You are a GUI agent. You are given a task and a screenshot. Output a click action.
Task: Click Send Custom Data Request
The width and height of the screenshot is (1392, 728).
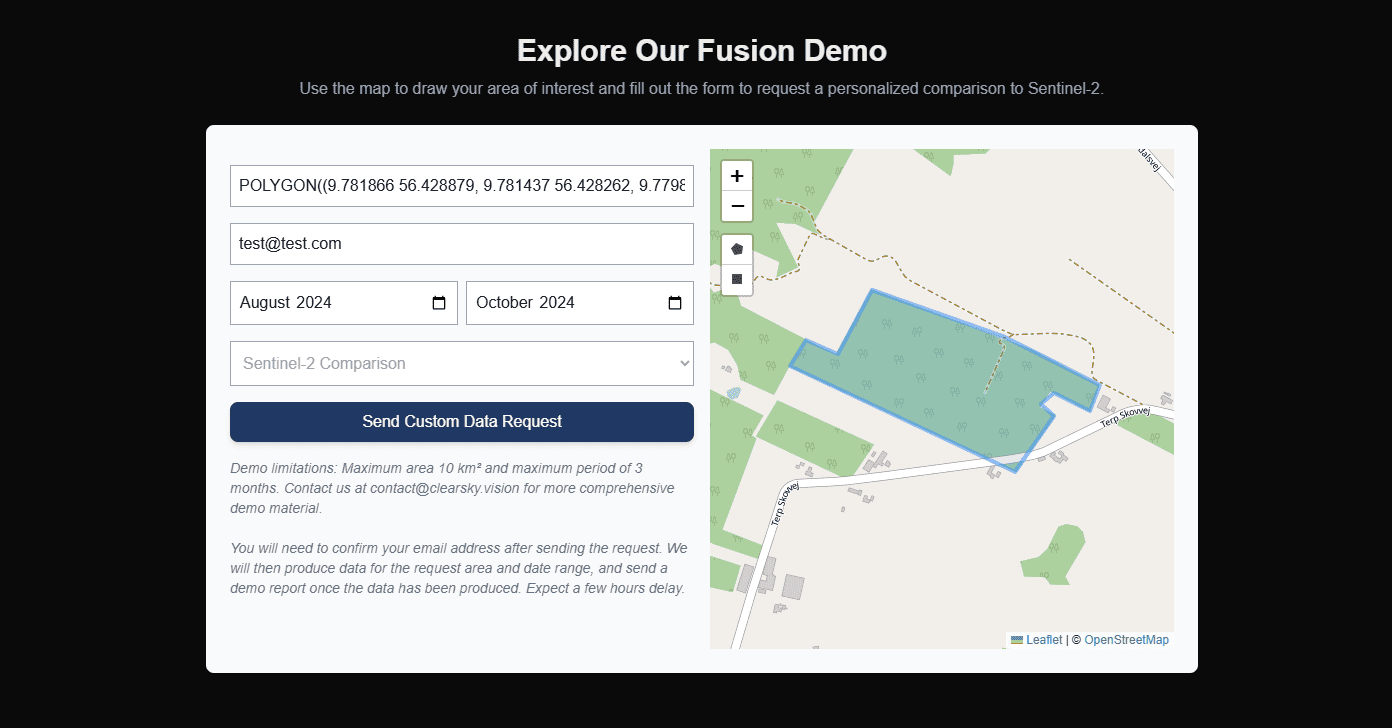click(461, 422)
